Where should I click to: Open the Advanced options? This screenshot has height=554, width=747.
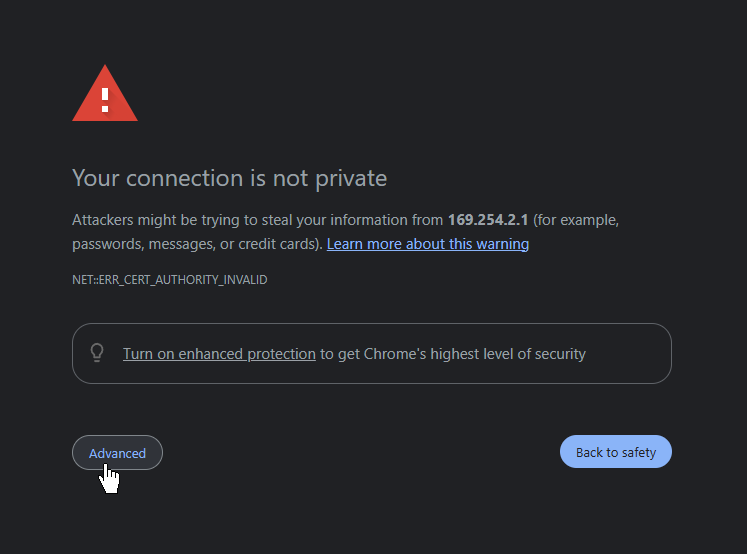[117, 453]
